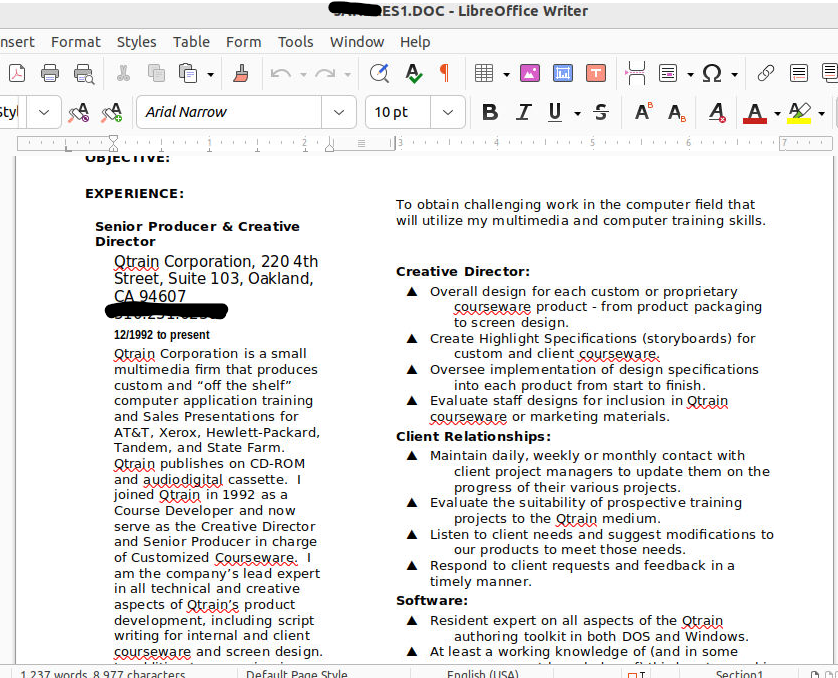
Task: Expand the font name dropdown
Action: (340, 112)
